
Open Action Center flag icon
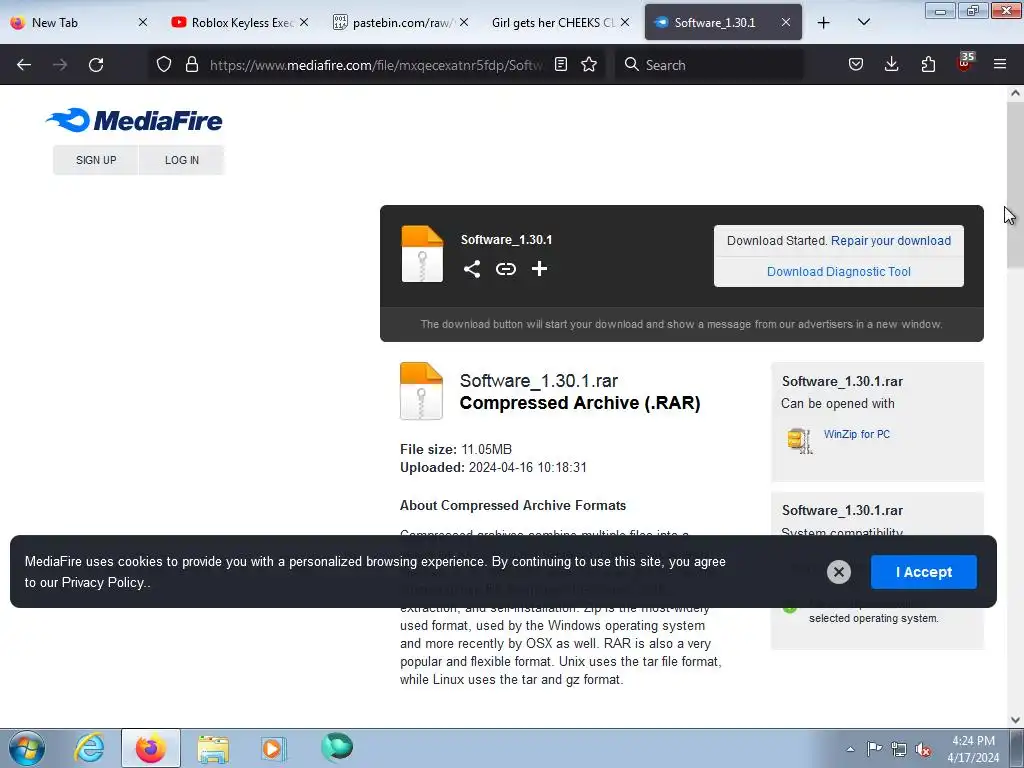click(x=874, y=748)
